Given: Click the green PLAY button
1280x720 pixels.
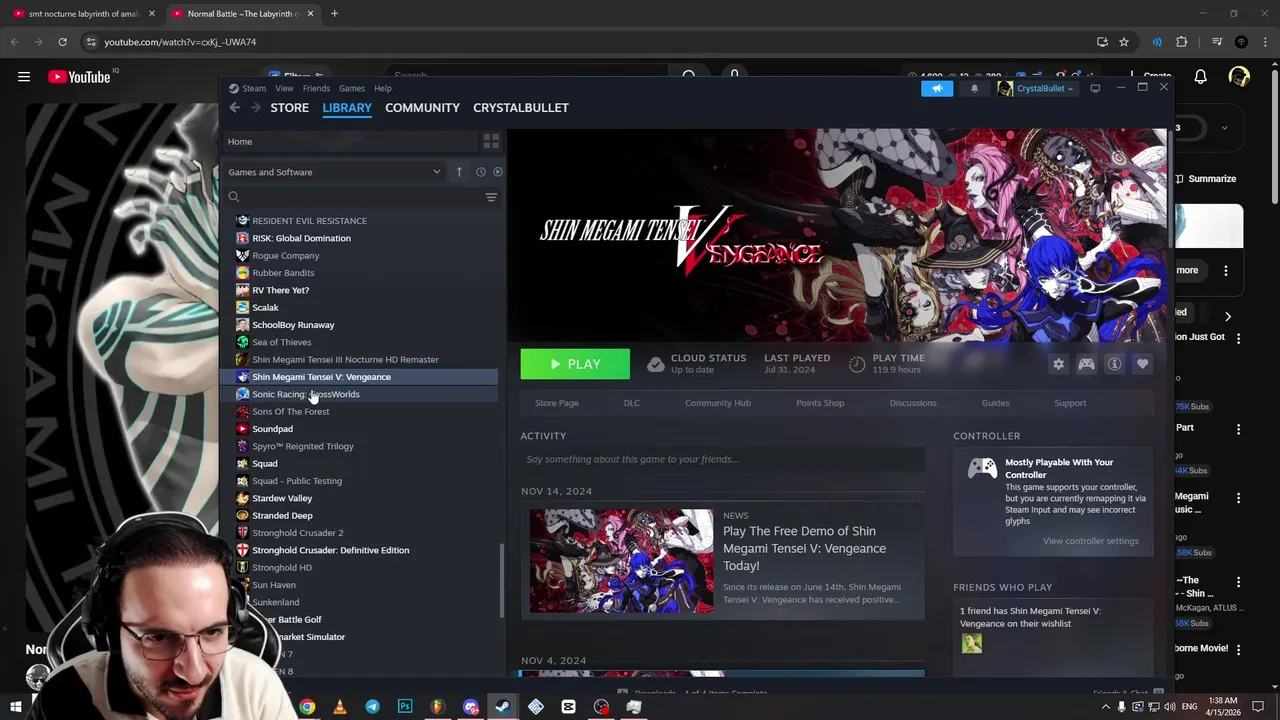Looking at the screenshot, I should click(x=575, y=364).
